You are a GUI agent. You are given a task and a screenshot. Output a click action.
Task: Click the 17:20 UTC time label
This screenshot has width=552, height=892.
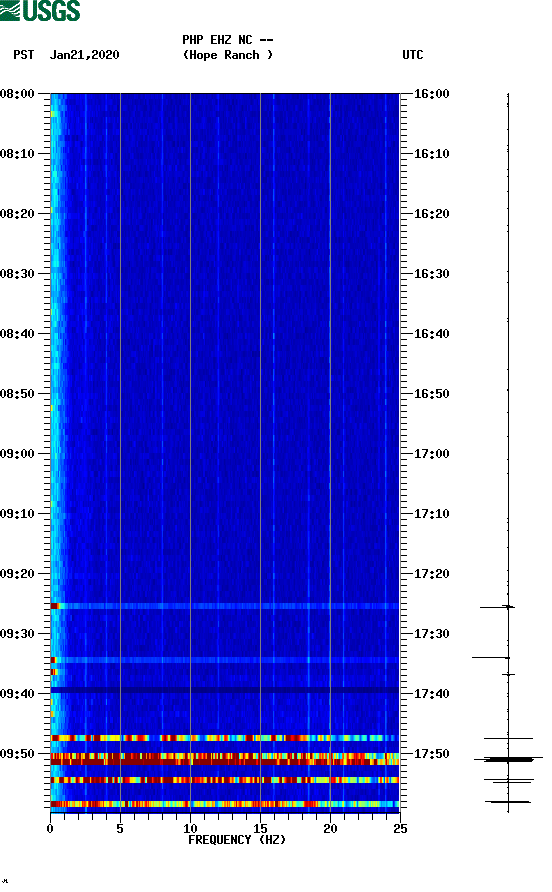coord(431,574)
